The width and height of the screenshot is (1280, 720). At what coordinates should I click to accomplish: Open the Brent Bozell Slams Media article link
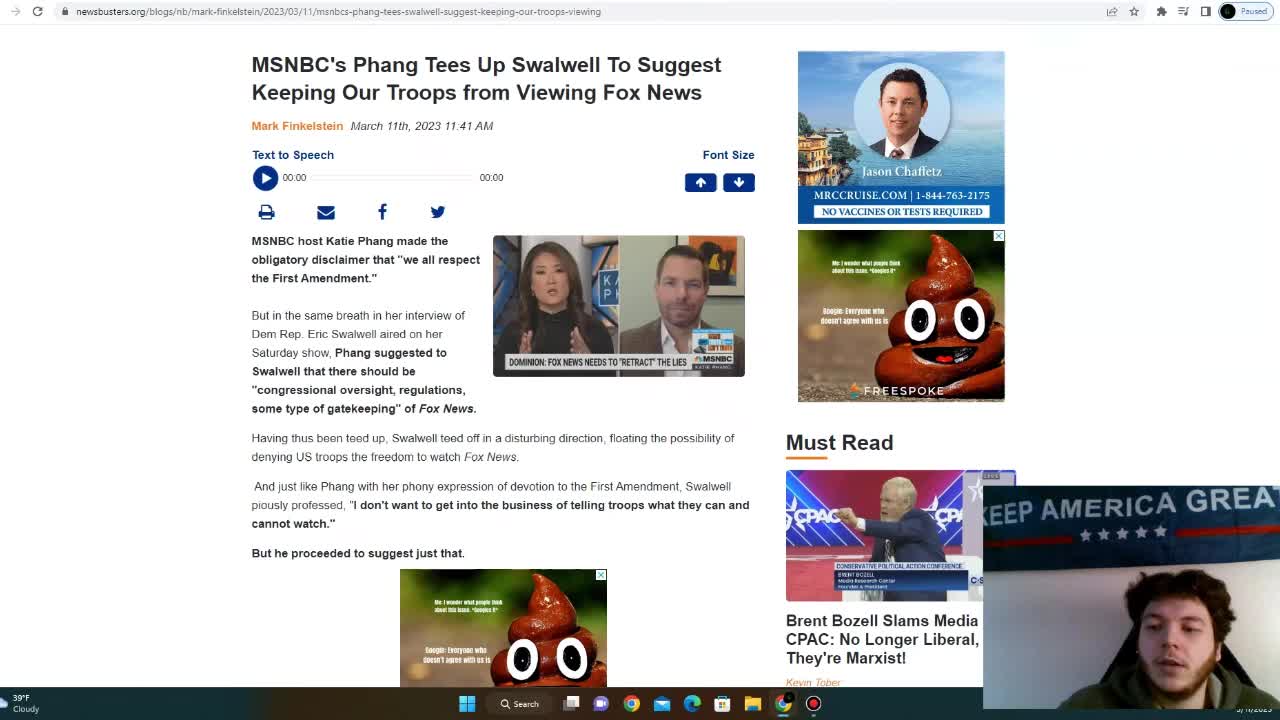click(x=882, y=639)
